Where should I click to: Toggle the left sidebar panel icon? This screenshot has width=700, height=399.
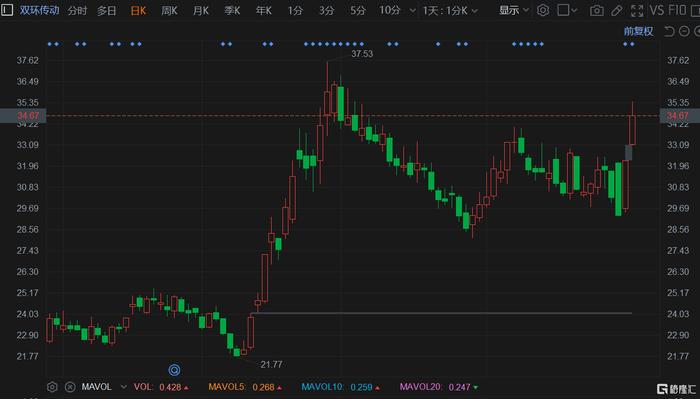(x=7, y=10)
